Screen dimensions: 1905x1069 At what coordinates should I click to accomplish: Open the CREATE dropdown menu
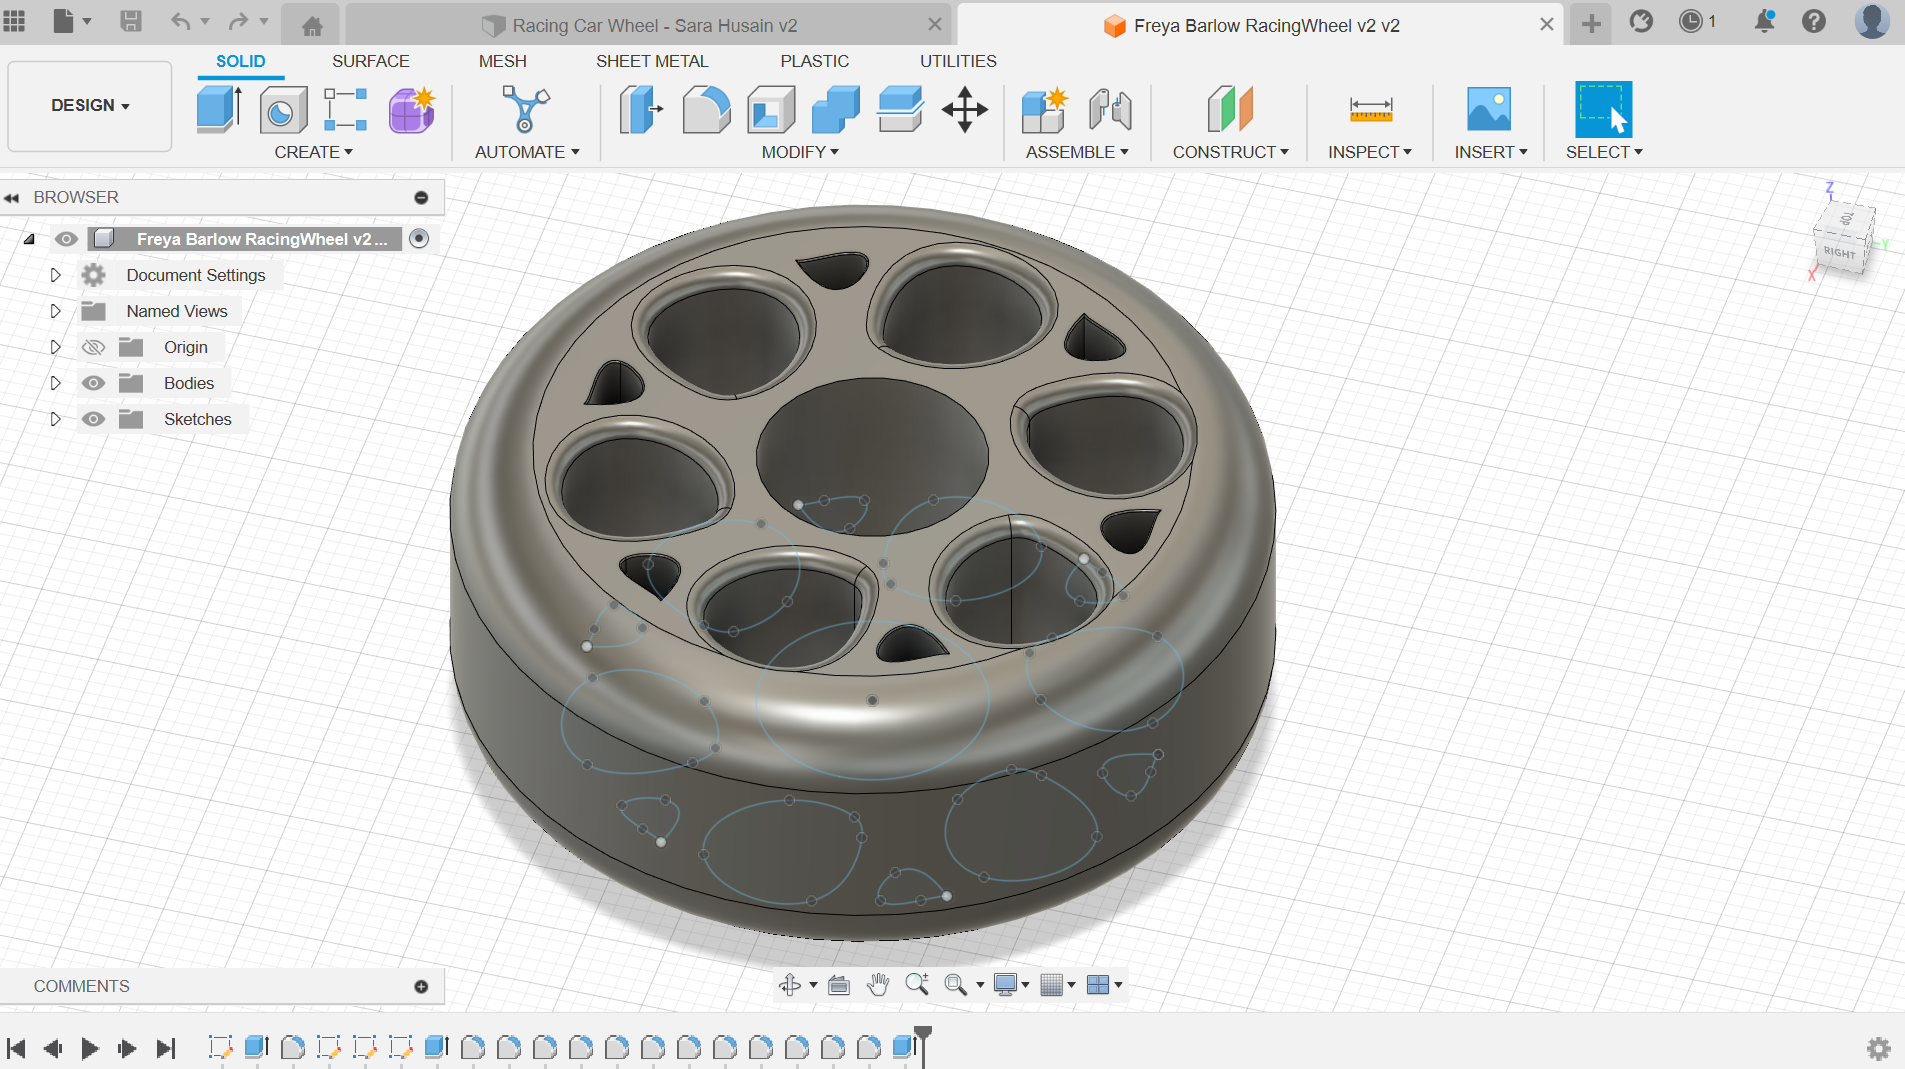[313, 152]
